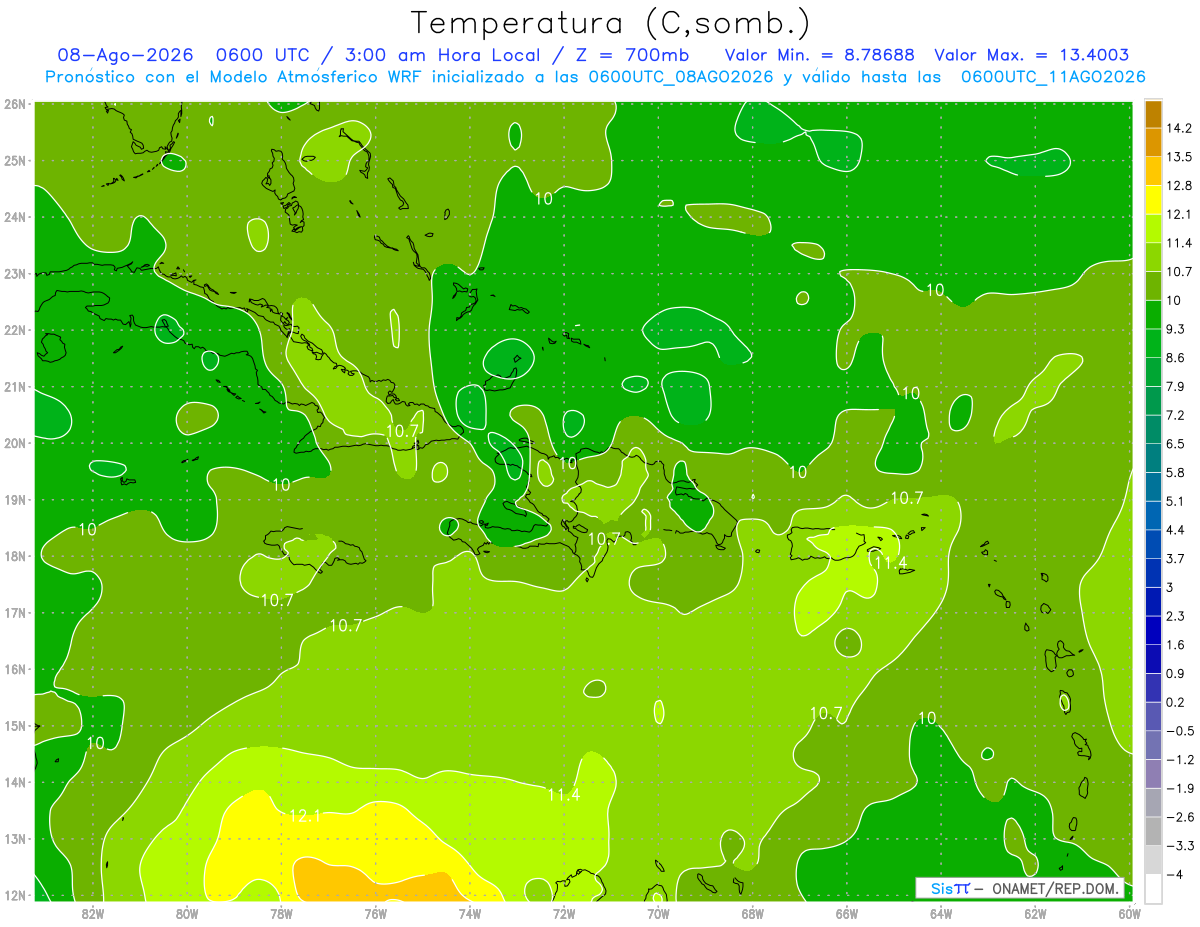
Task: Click the 78W longitude axis label
Action: pos(281,913)
